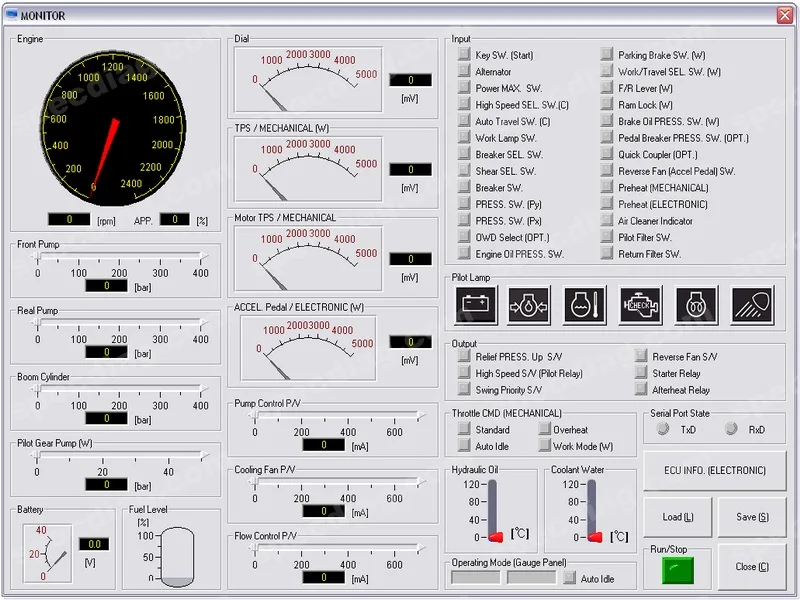
Task: Toggle the Parking Brake SW (W) checkbox
Action: tap(608, 55)
